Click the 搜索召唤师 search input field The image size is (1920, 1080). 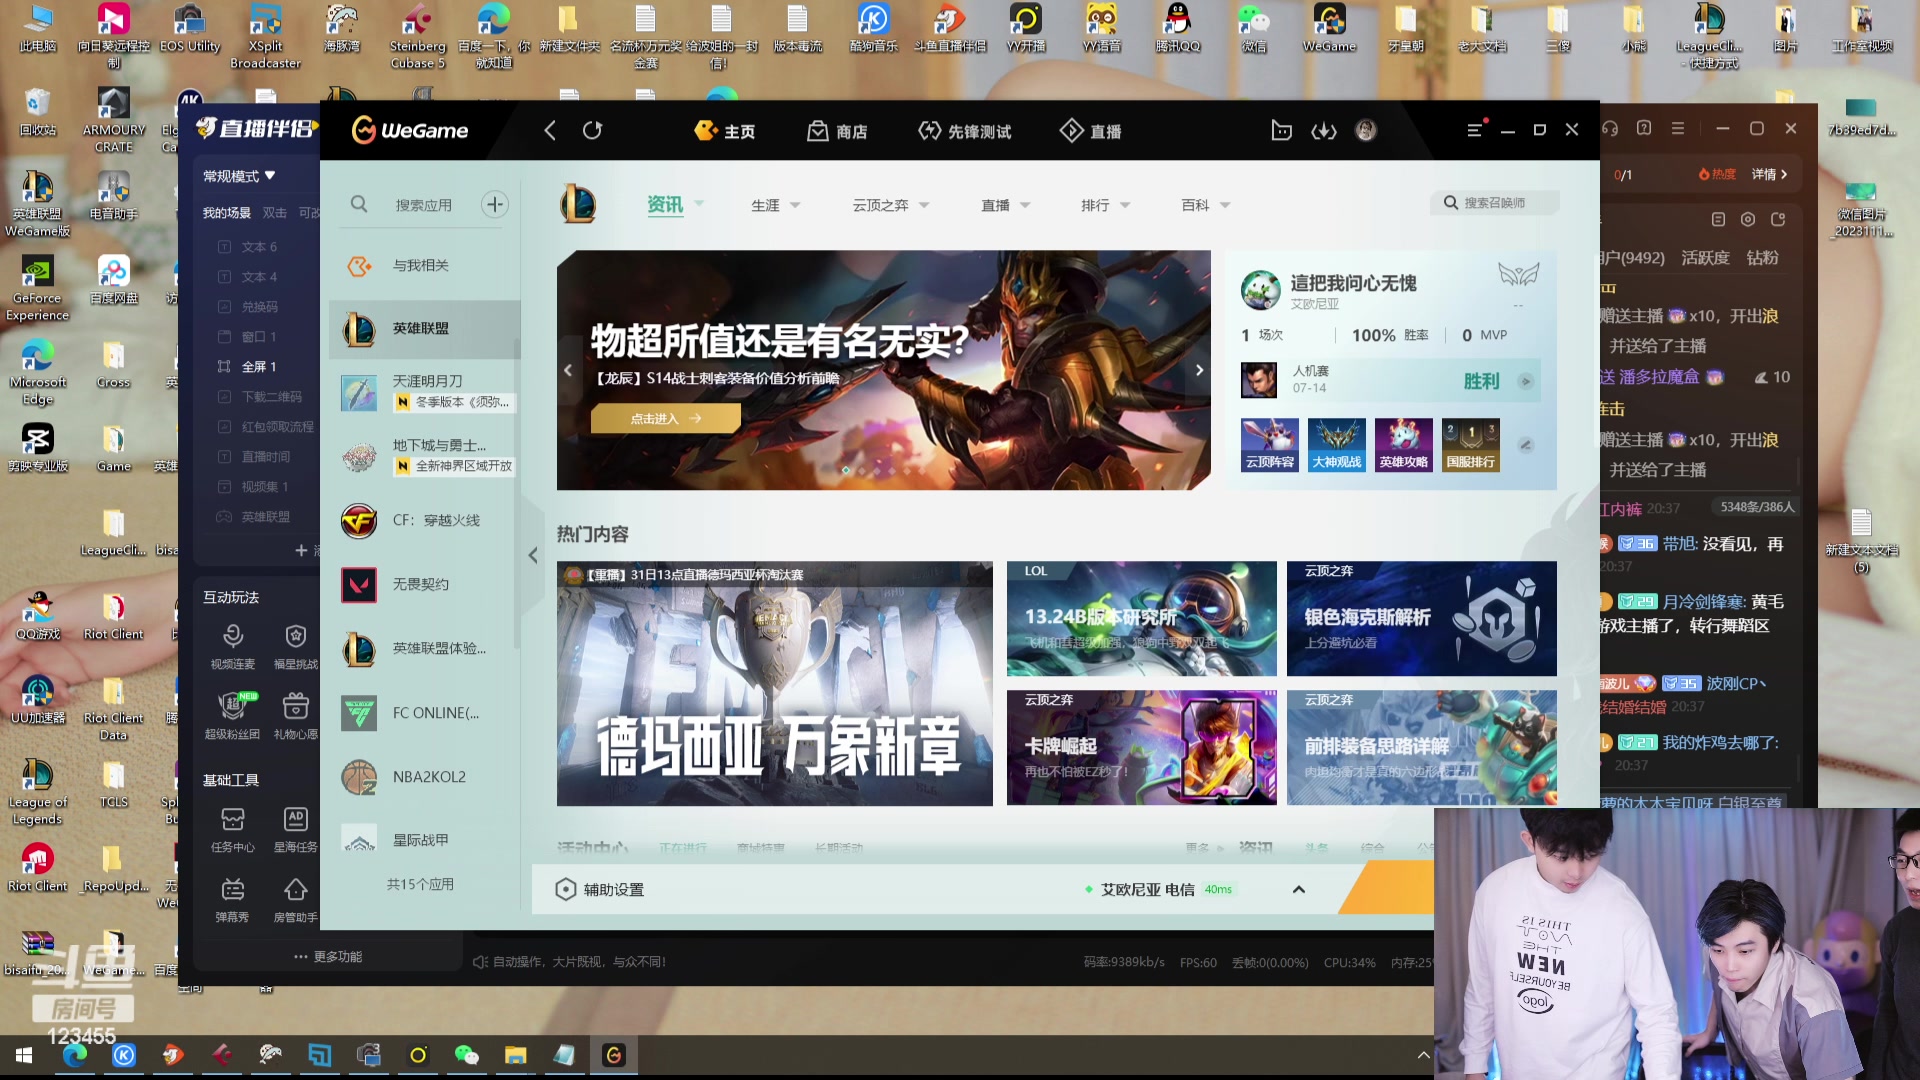coord(1495,201)
